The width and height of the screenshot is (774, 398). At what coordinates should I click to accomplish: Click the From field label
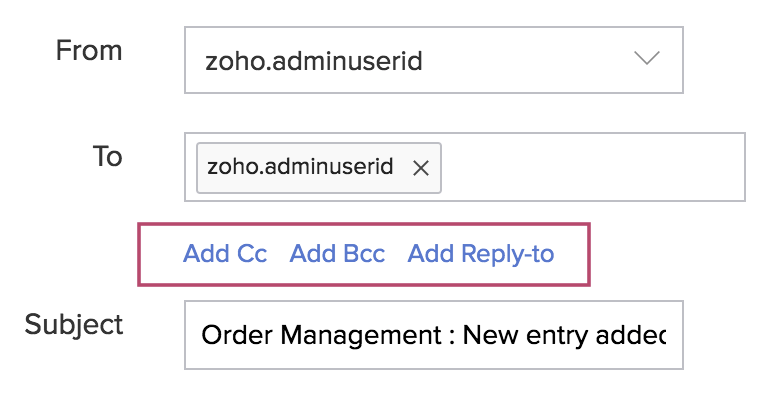pyautogui.click(x=89, y=50)
